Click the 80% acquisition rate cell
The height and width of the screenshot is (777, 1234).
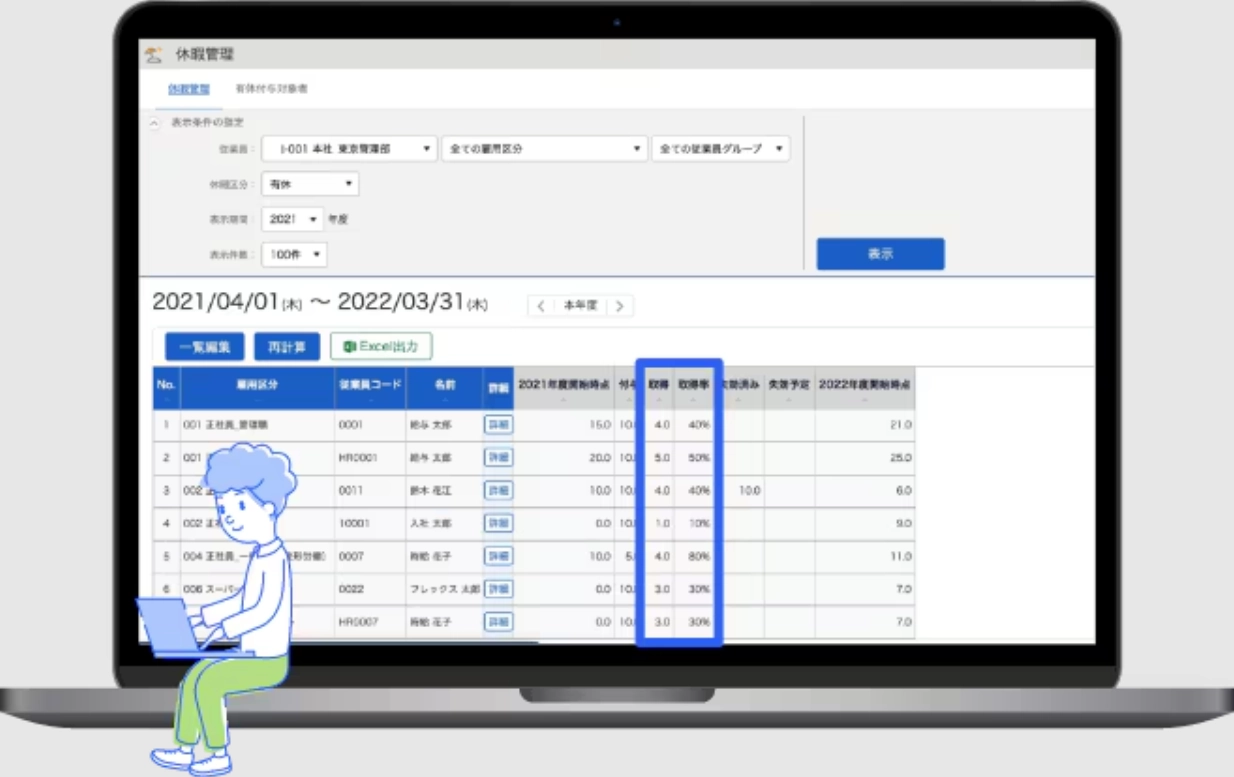(699, 557)
